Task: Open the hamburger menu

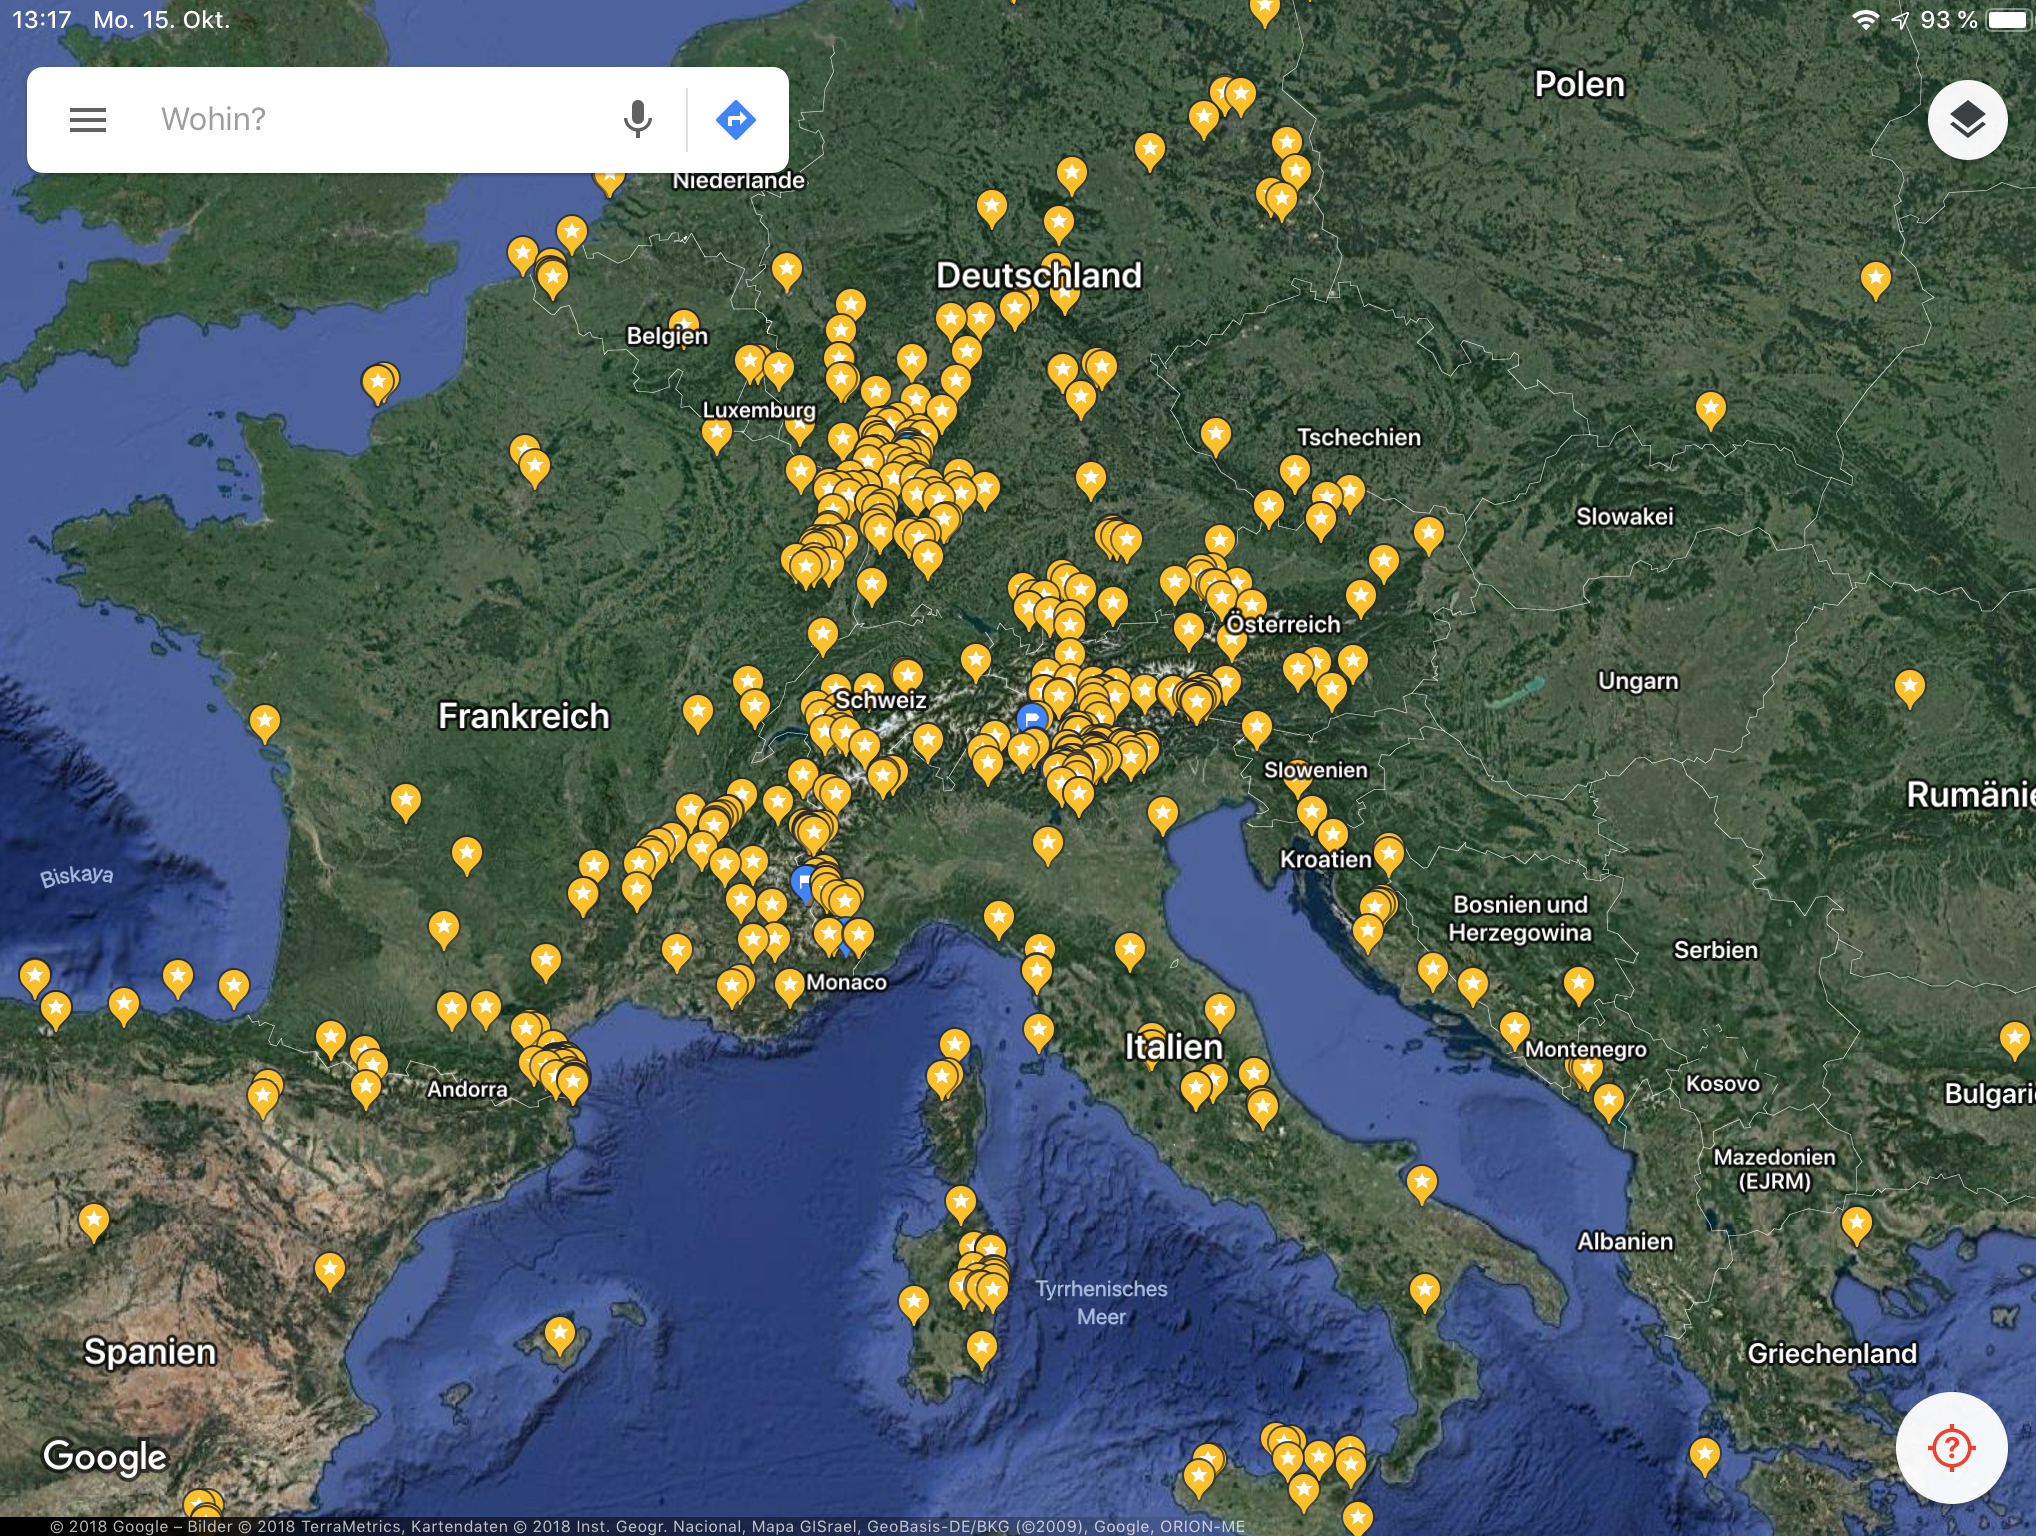Action: click(x=88, y=120)
